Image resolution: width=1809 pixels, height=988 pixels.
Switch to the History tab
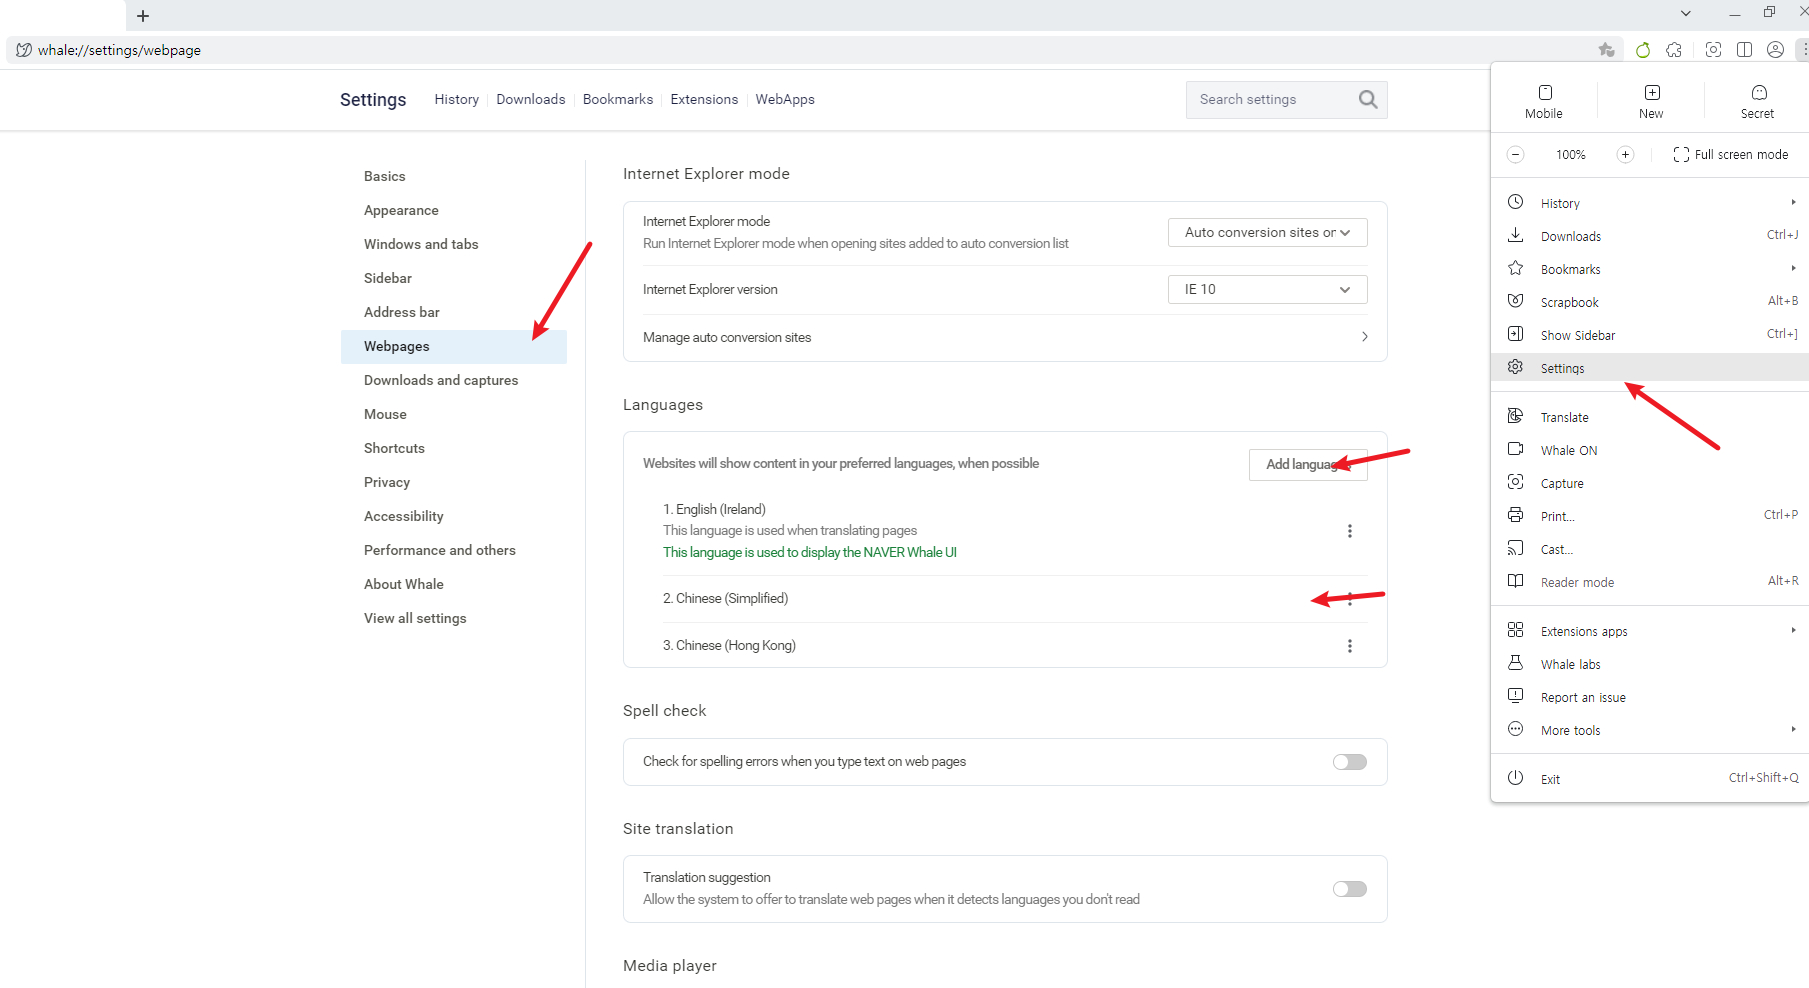(x=457, y=99)
